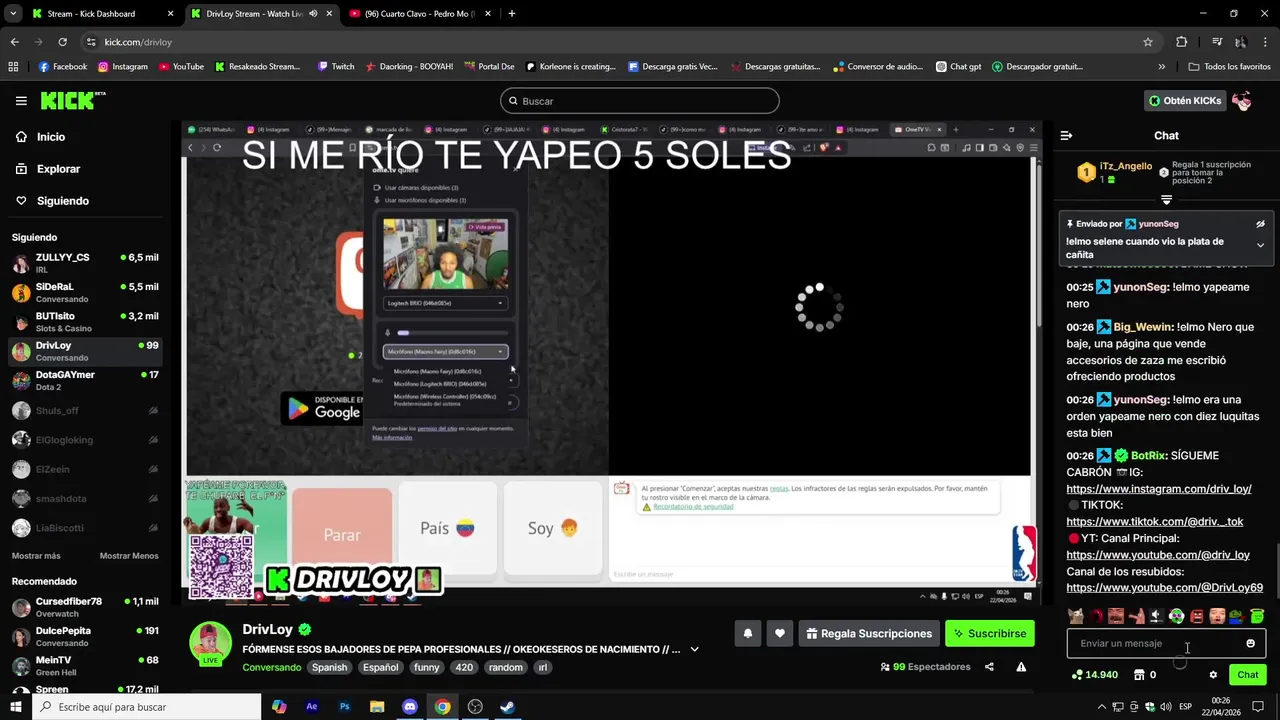Screen dimensions: 1280x720
Task: Open the user profile avatar menu
Action: 1242,101
